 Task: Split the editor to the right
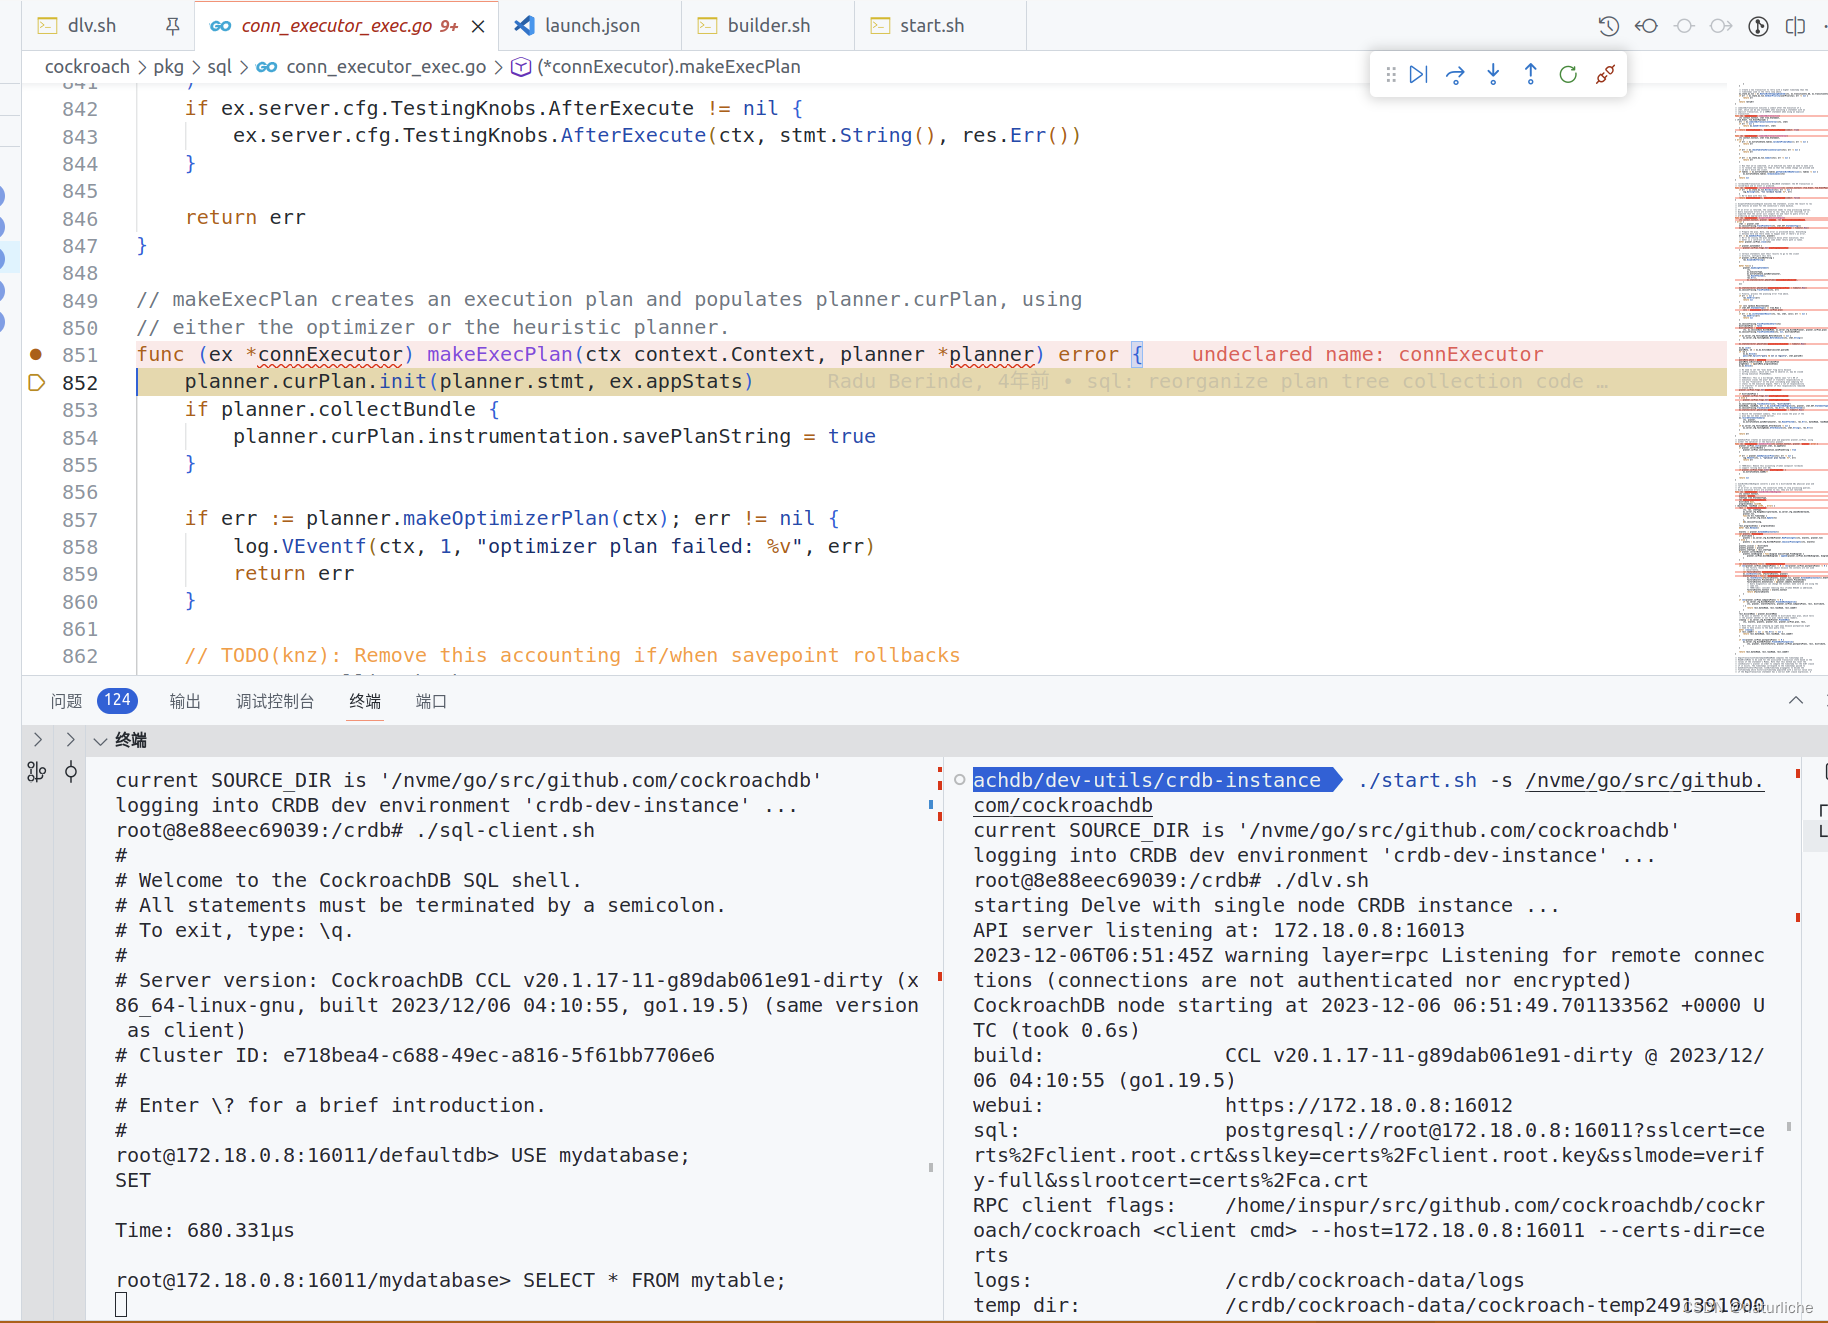coord(1796,26)
